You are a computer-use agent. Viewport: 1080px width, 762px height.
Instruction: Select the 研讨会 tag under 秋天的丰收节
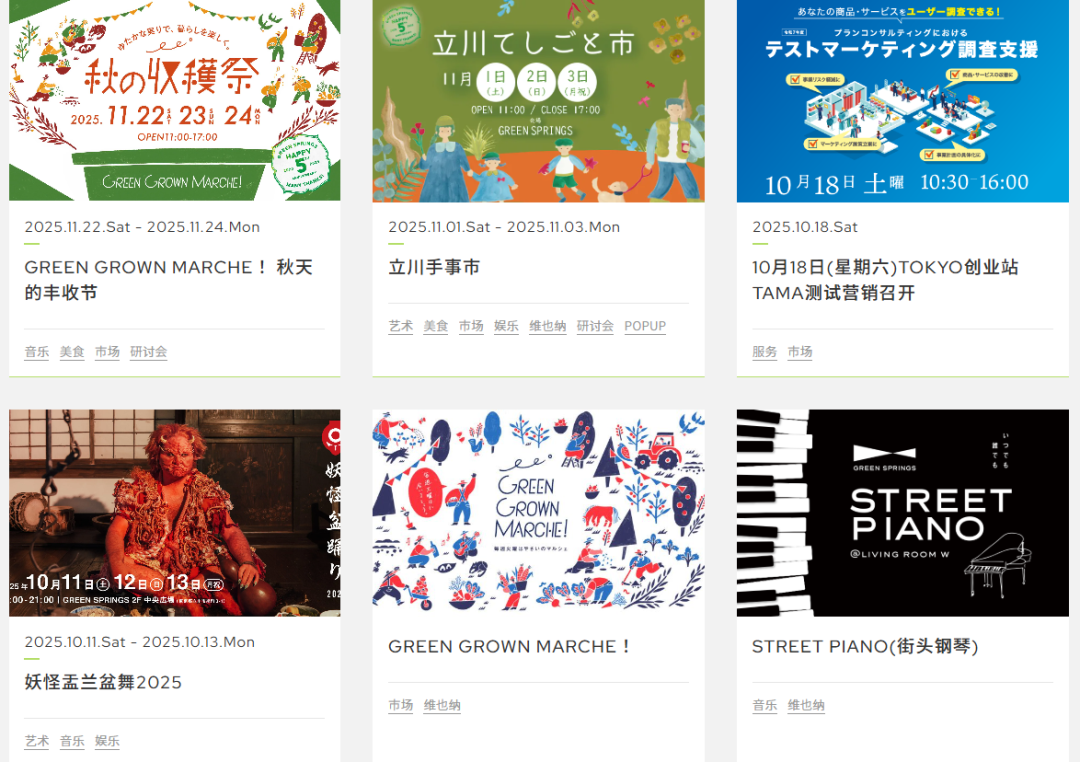pos(149,352)
